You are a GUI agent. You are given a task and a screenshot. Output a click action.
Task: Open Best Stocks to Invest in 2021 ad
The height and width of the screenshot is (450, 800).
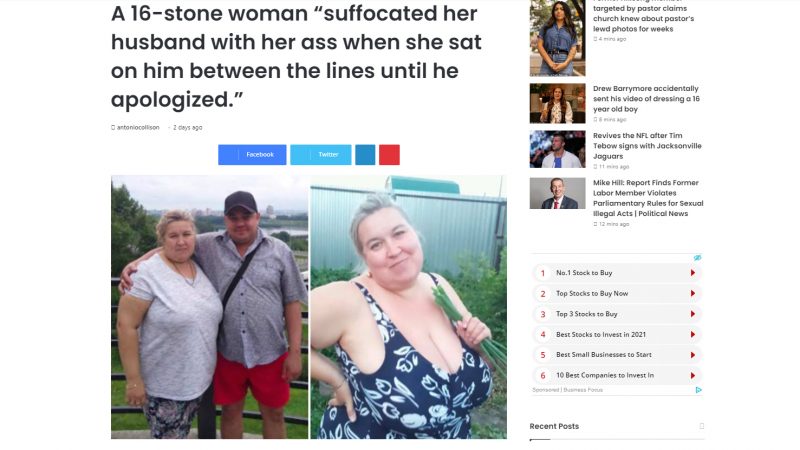pos(617,334)
